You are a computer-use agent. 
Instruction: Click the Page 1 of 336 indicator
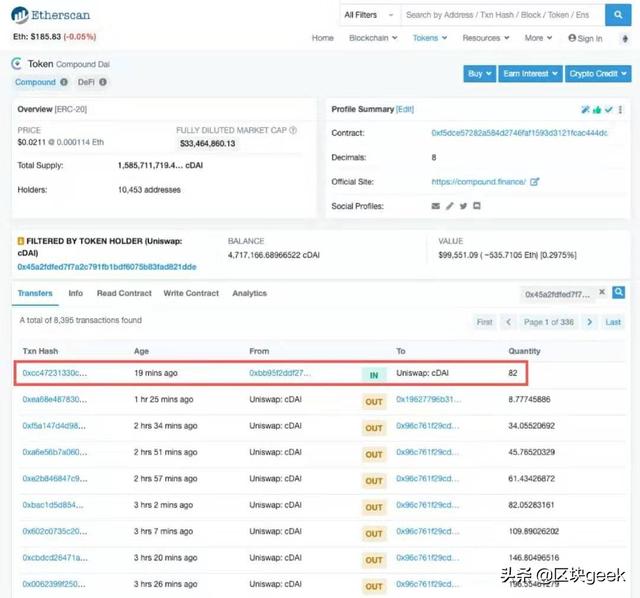(549, 322)
